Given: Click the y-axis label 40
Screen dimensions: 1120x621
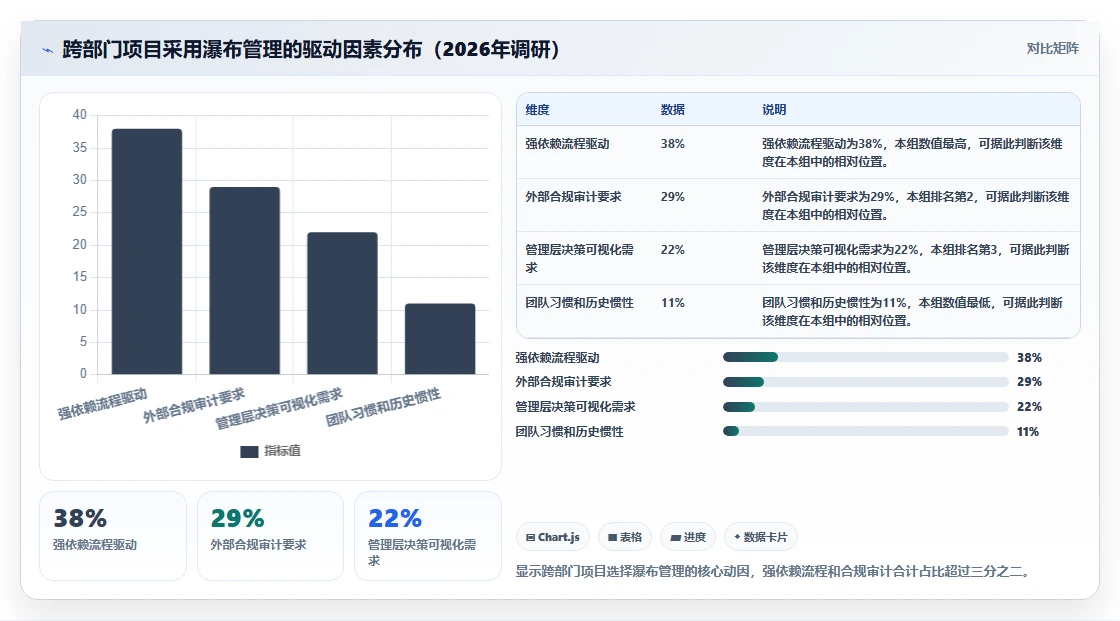Looking at the screenshot, I should 79,114.
